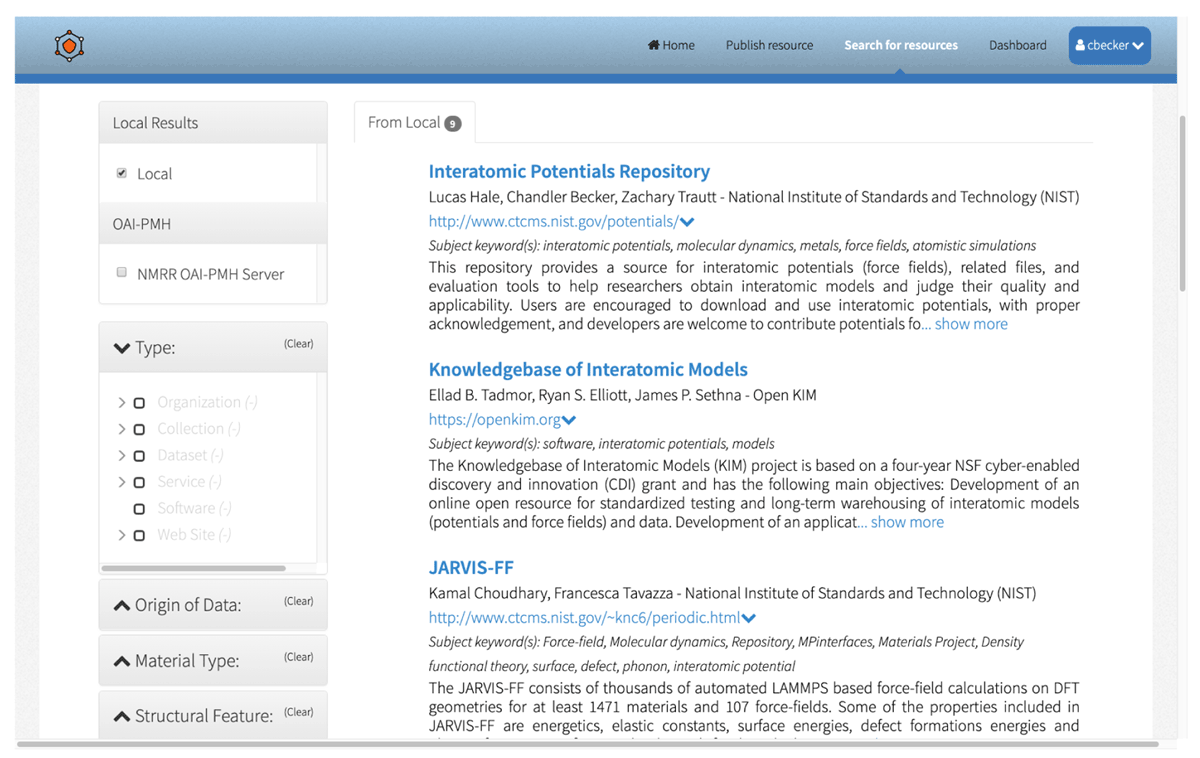Visit the knc6/periodic.html link
The width and height of the screenshot is (1200, 758).
click(585, 618)
